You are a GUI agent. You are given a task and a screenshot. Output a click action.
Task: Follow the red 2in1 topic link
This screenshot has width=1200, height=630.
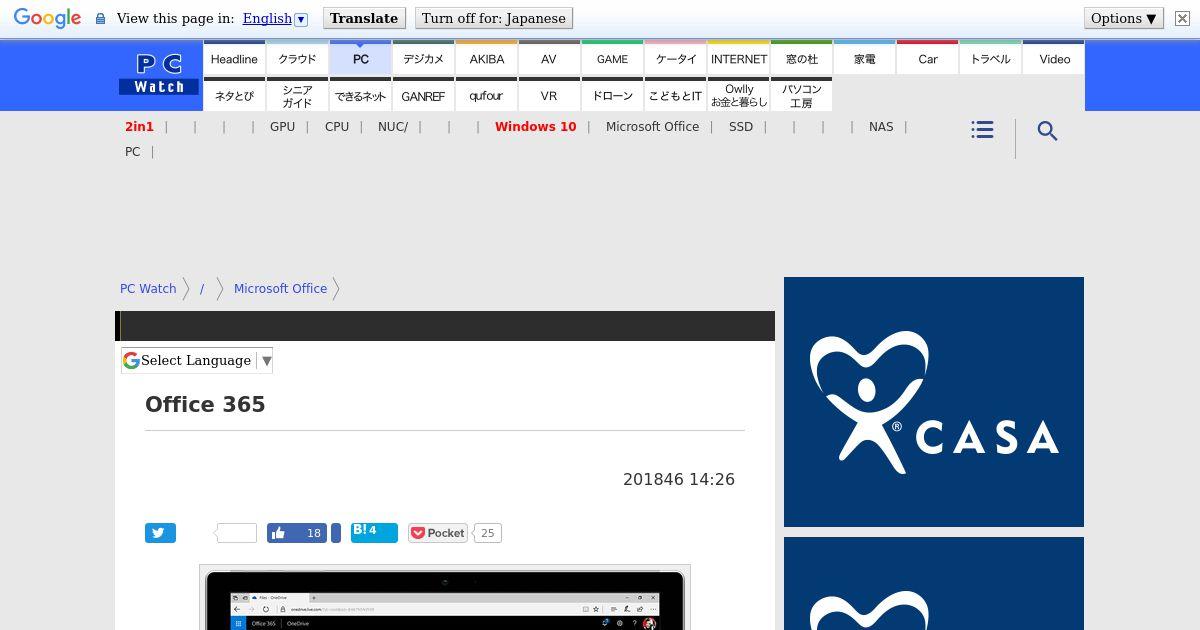[x=139, y=127]
